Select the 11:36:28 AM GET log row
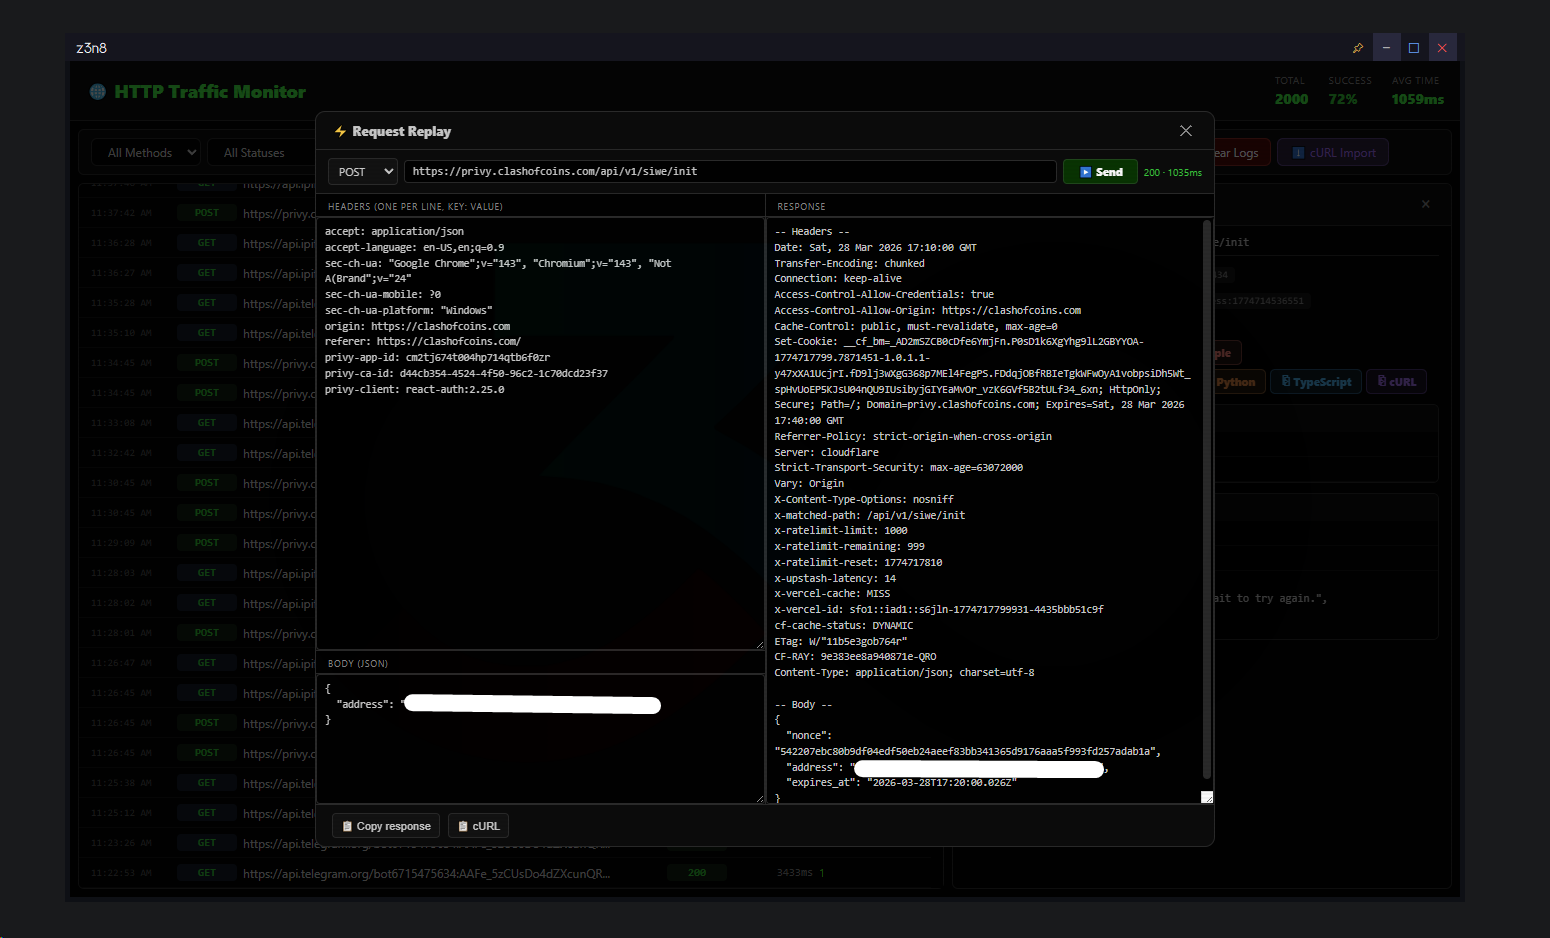This screenshot has width=1550, height=938. (198, 243)
